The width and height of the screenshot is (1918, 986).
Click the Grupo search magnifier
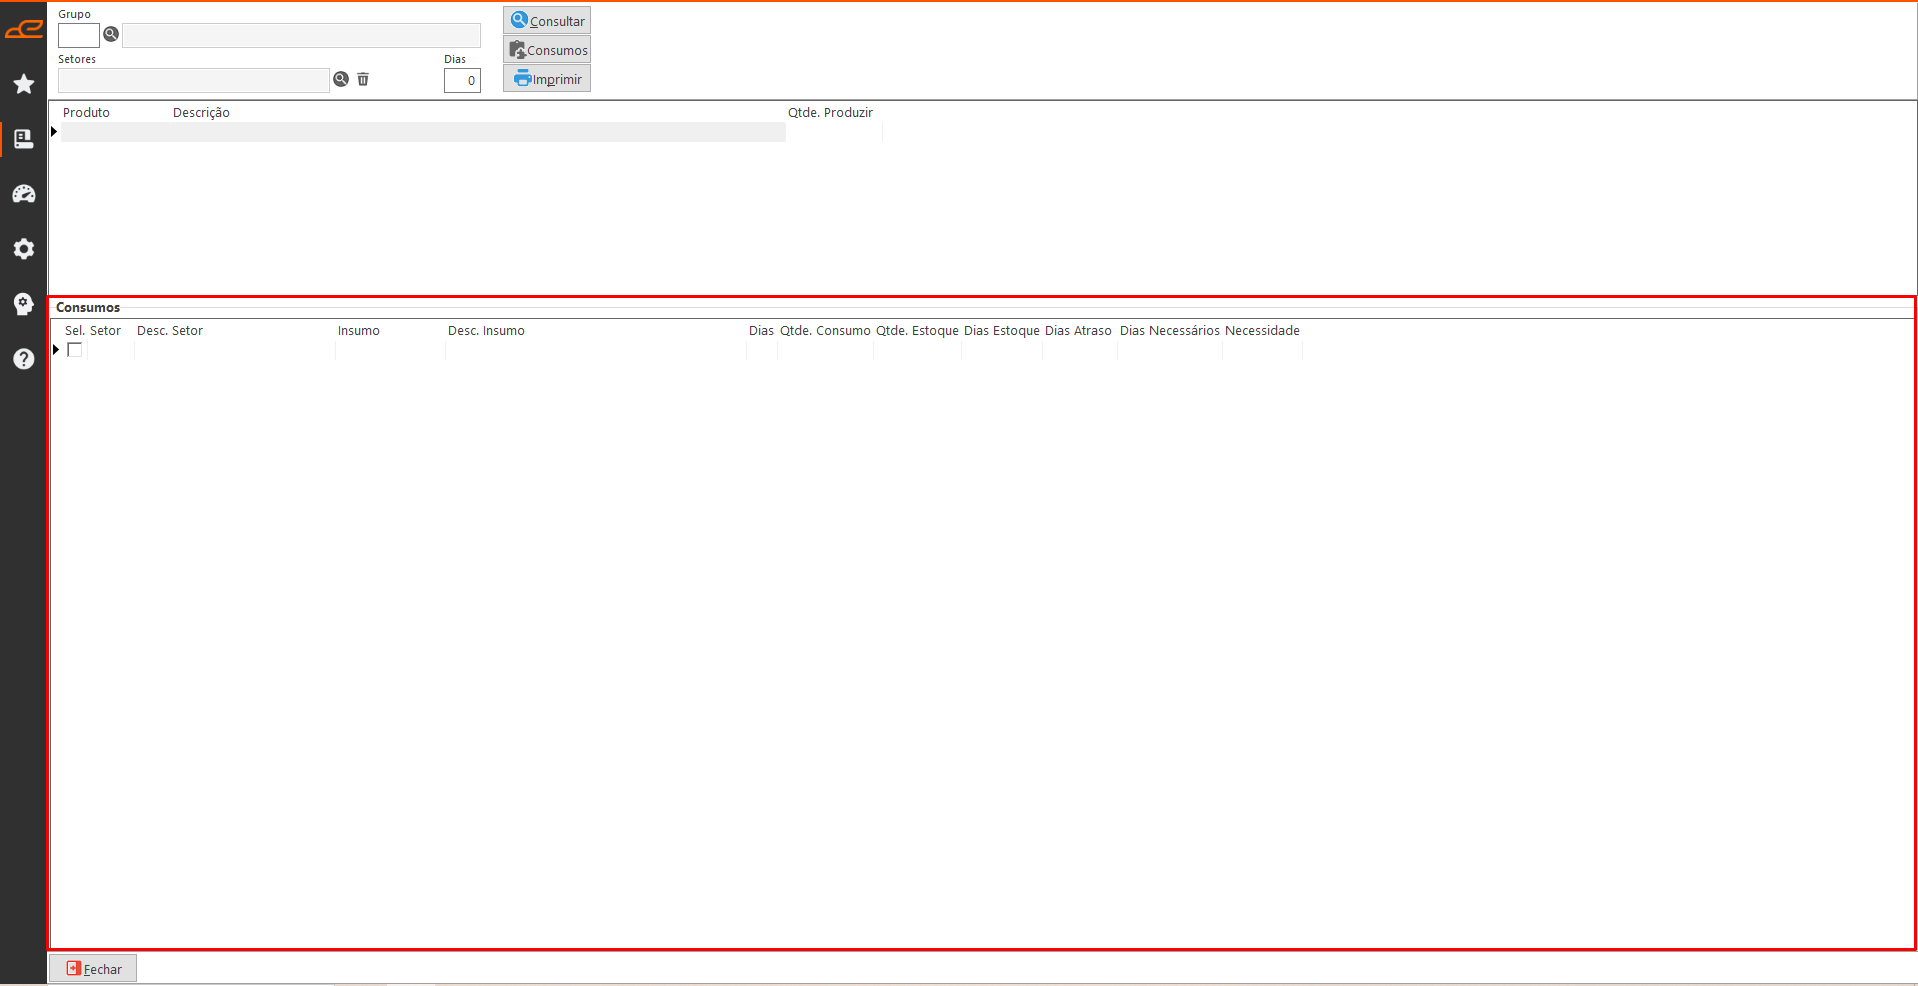coord(111,35)
